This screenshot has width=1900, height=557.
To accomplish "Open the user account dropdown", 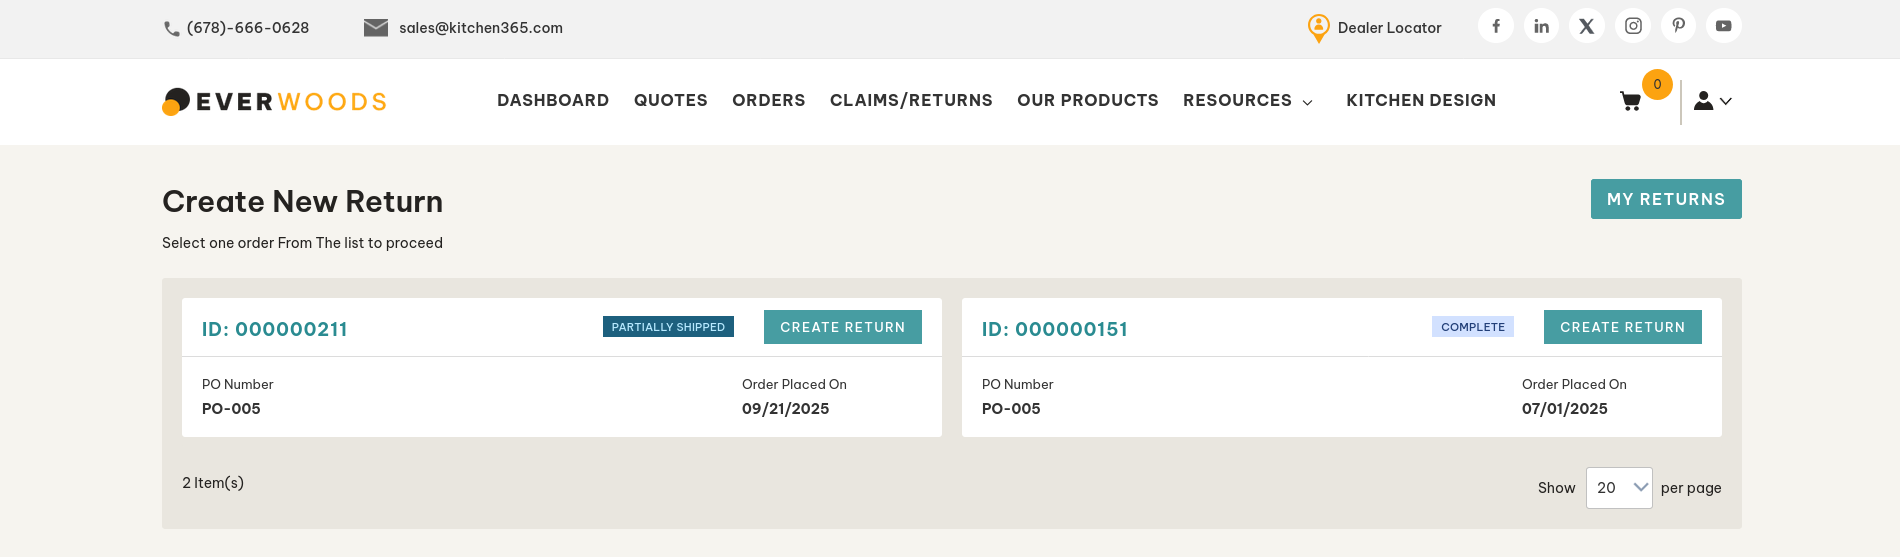I will point(1712,101).
